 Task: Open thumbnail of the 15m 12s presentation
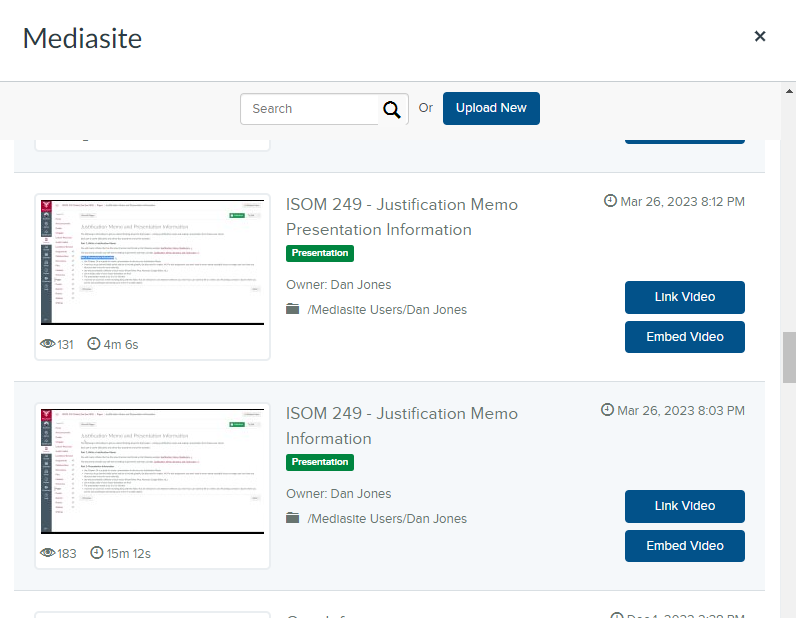[x=152, y=472]
